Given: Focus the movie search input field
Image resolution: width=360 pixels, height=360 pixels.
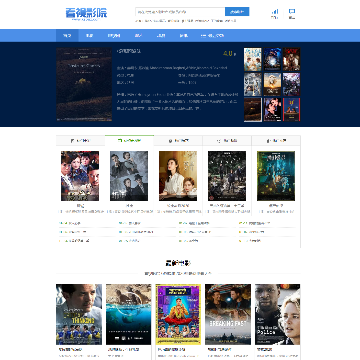Looking at the screenshot, I should (180, 12).
